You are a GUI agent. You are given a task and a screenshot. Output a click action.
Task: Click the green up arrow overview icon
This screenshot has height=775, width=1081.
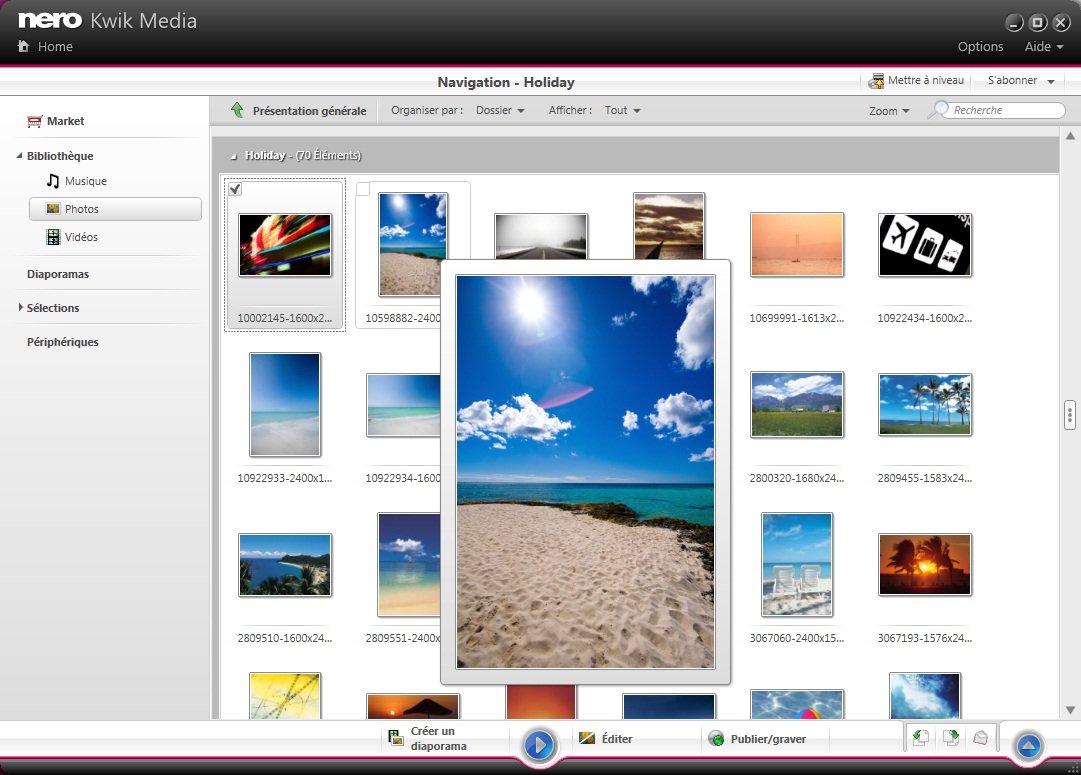pos(237,110)
